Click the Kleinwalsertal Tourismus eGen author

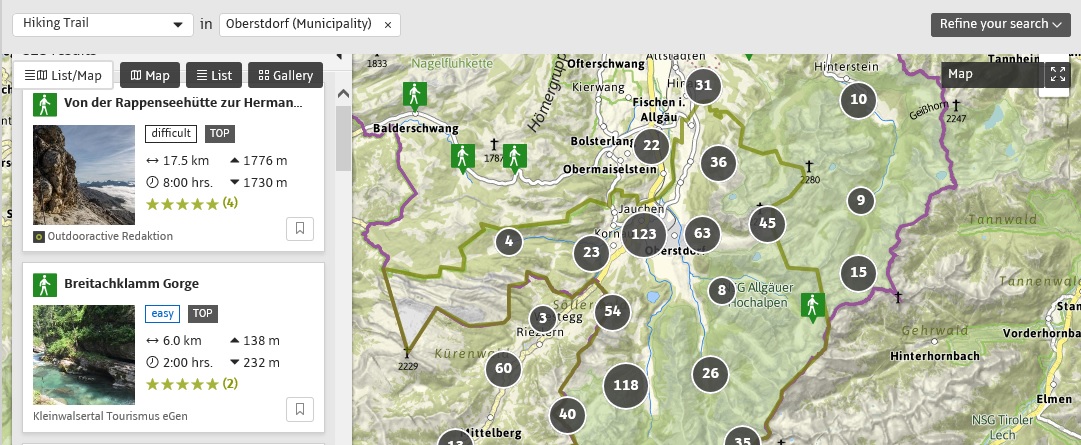[110, 416]
